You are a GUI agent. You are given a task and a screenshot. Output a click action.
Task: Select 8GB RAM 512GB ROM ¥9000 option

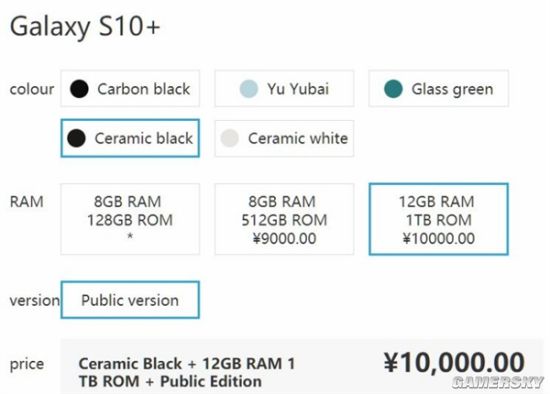(284, 219)
